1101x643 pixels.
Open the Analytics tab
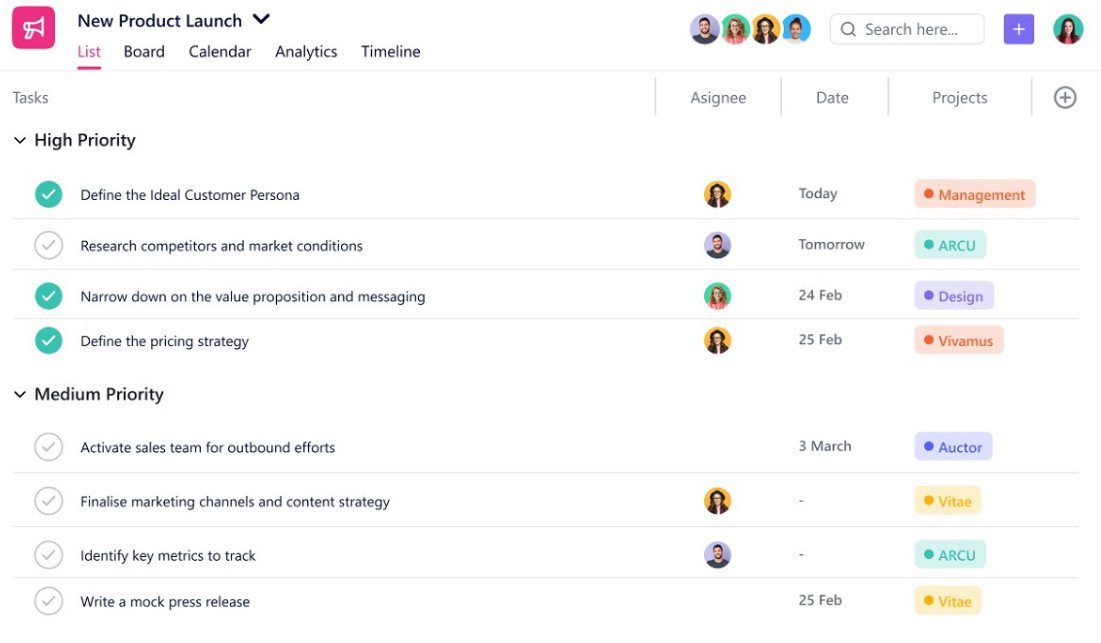pyautogui.click(x=306, y=51)
